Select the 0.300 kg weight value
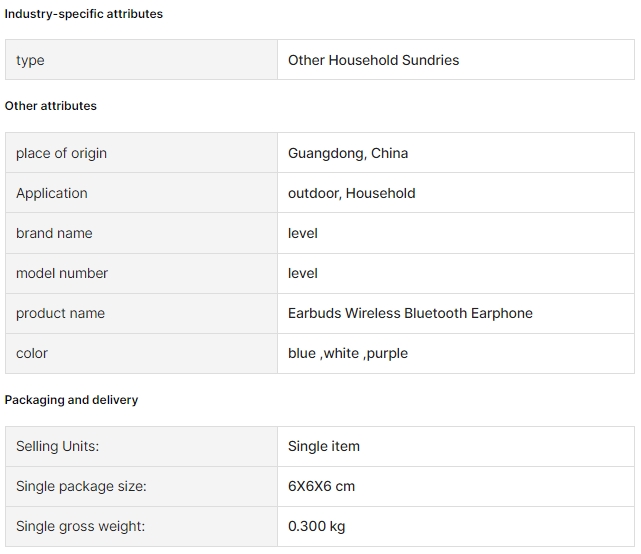 click(316, 526)
